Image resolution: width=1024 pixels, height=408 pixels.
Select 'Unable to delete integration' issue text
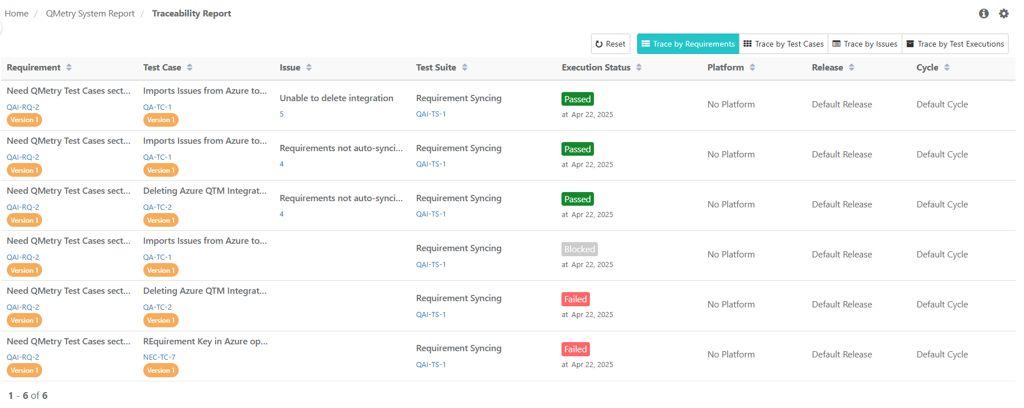[336, 98]
